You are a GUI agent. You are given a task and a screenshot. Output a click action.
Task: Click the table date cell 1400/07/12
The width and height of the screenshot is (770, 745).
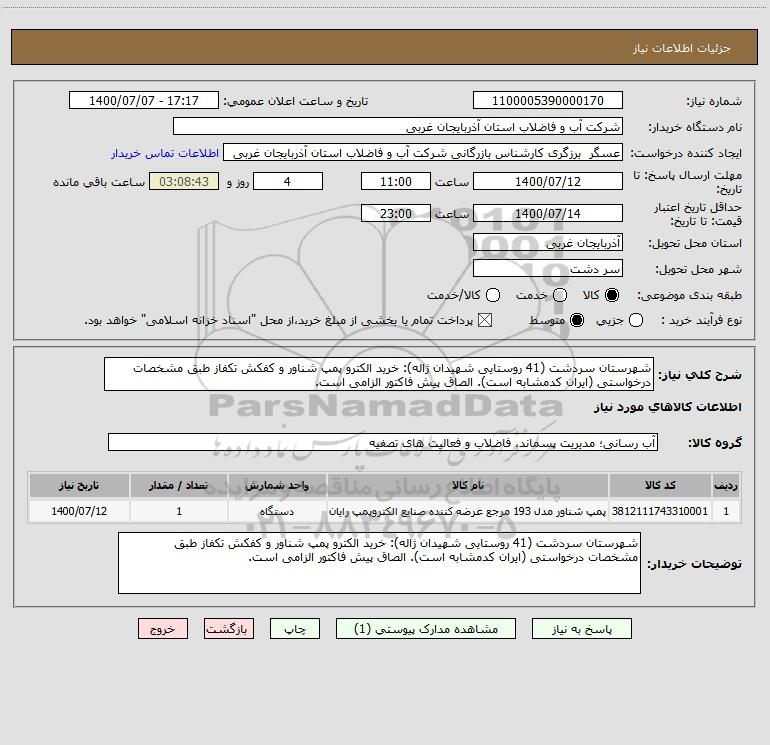pyautogui.click(x=79, y=511)
